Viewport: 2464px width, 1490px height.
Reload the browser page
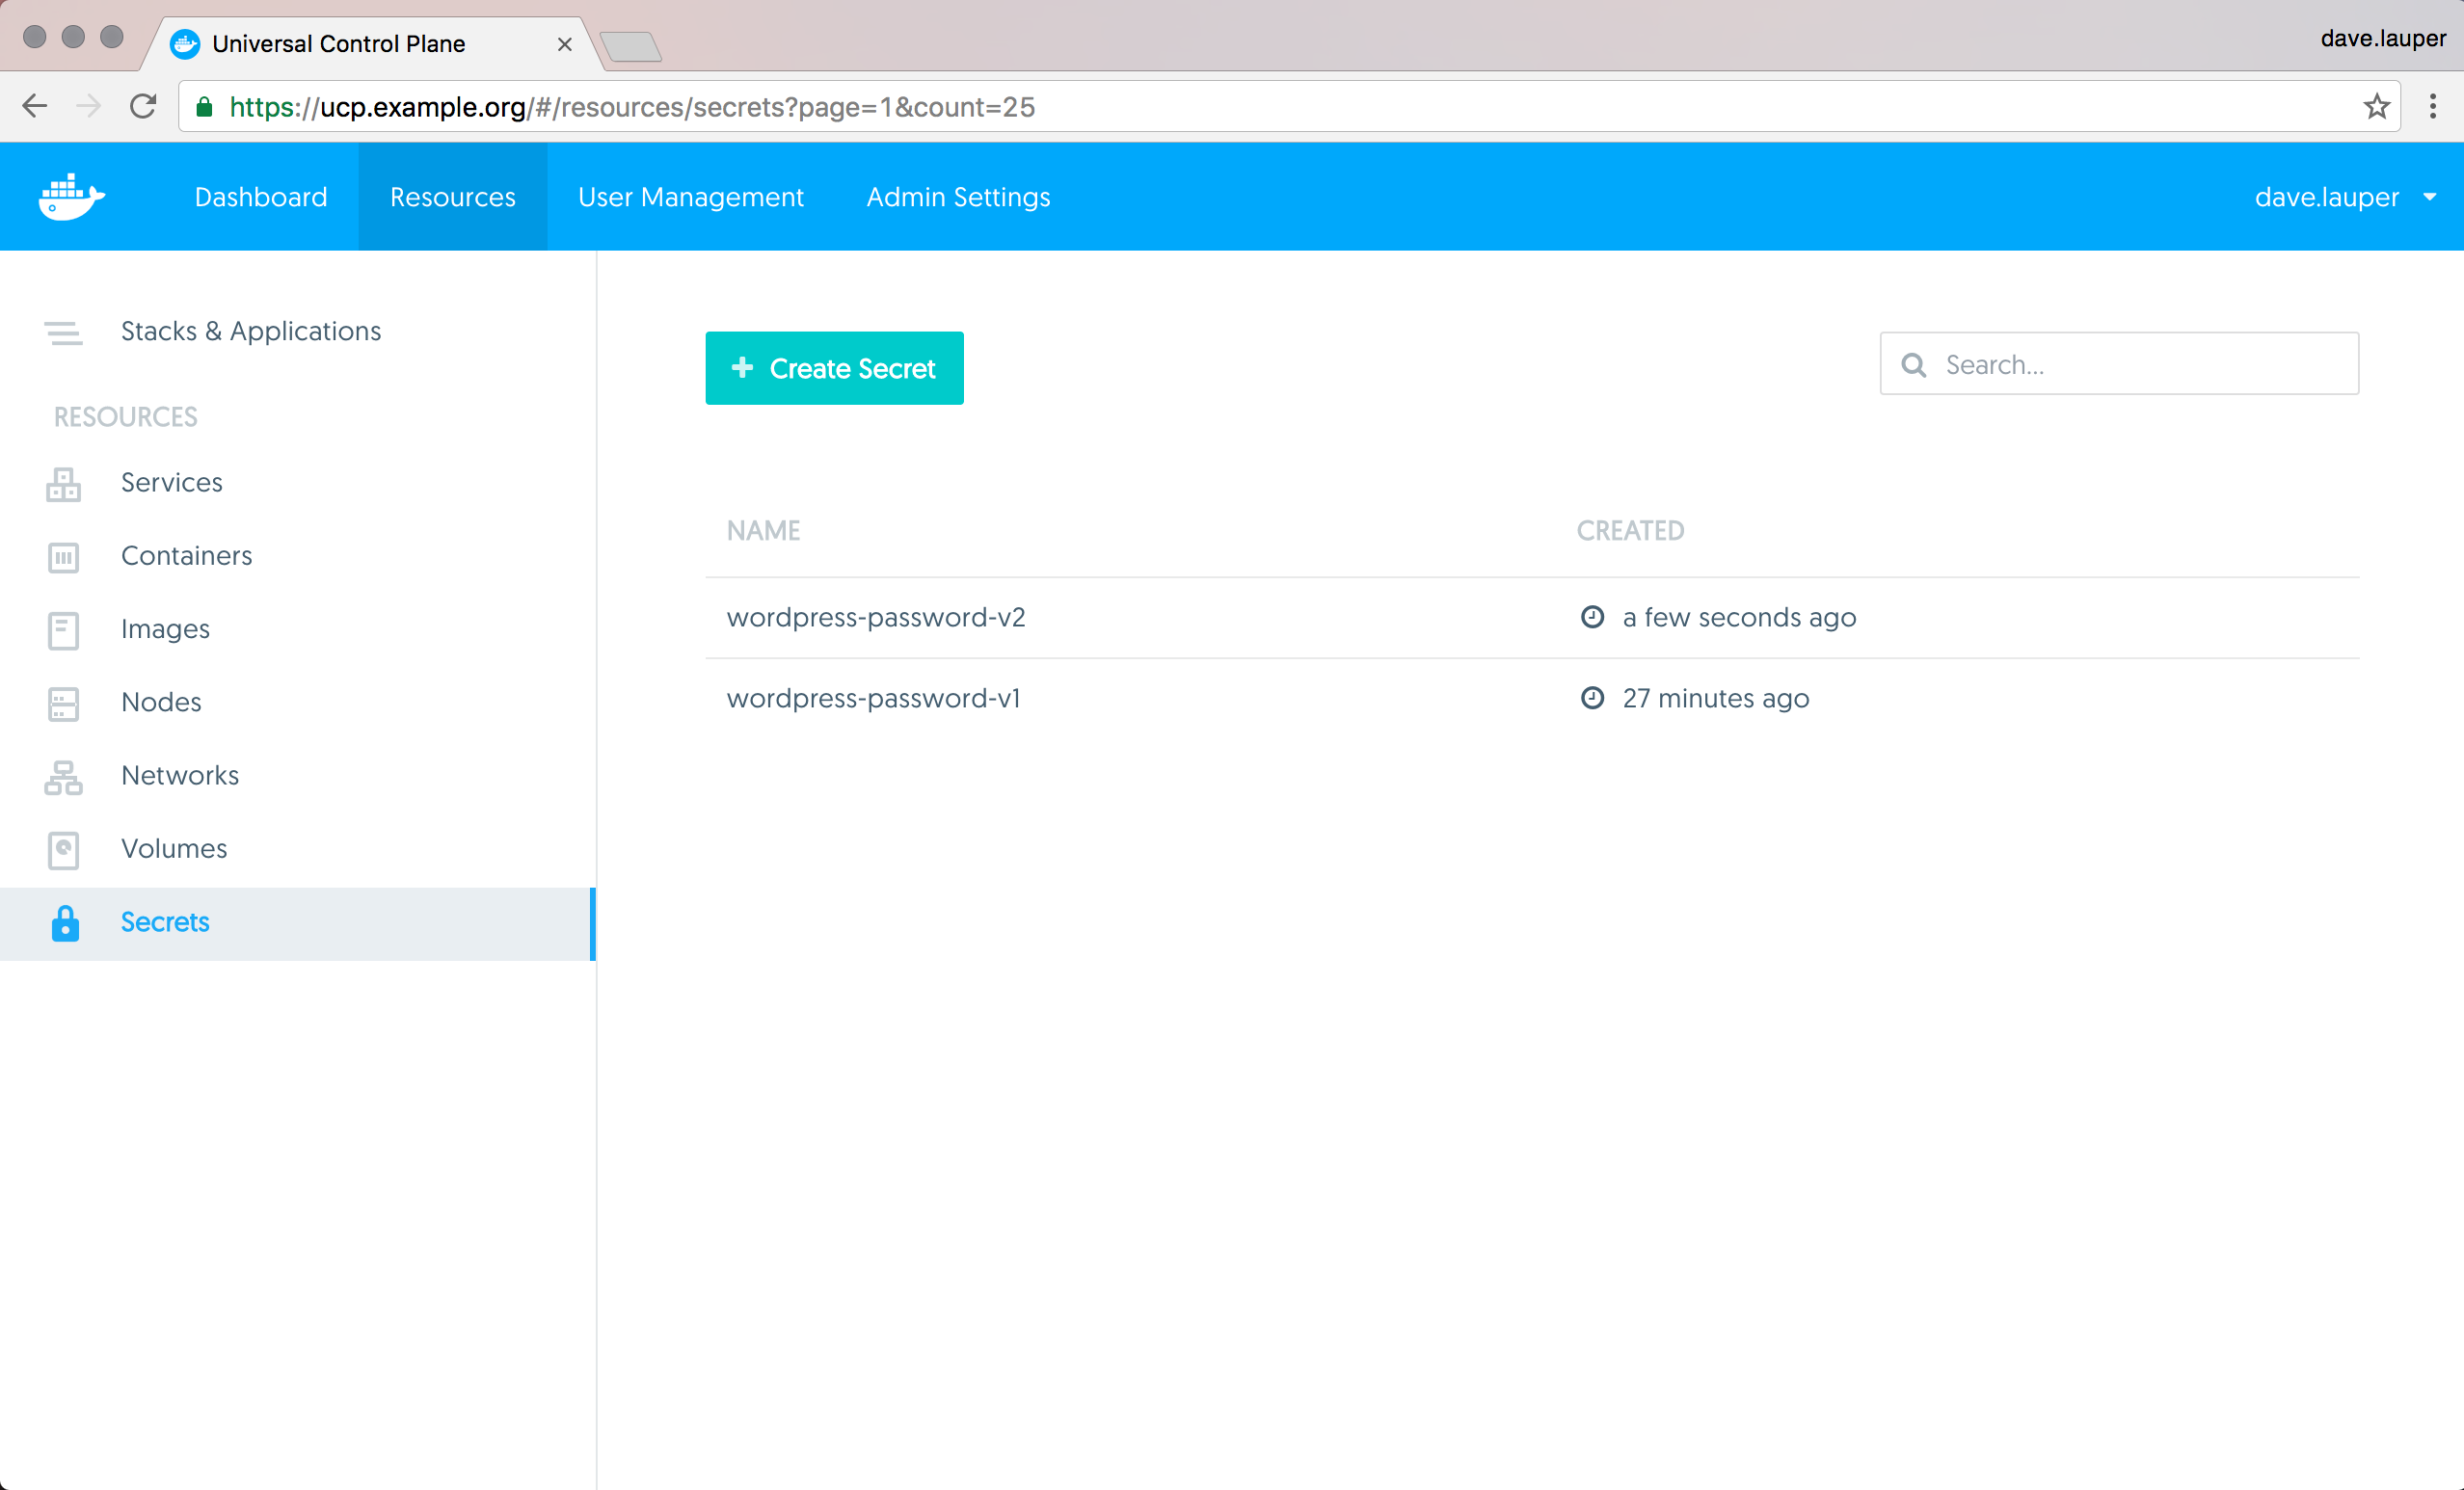coord(143,106)
